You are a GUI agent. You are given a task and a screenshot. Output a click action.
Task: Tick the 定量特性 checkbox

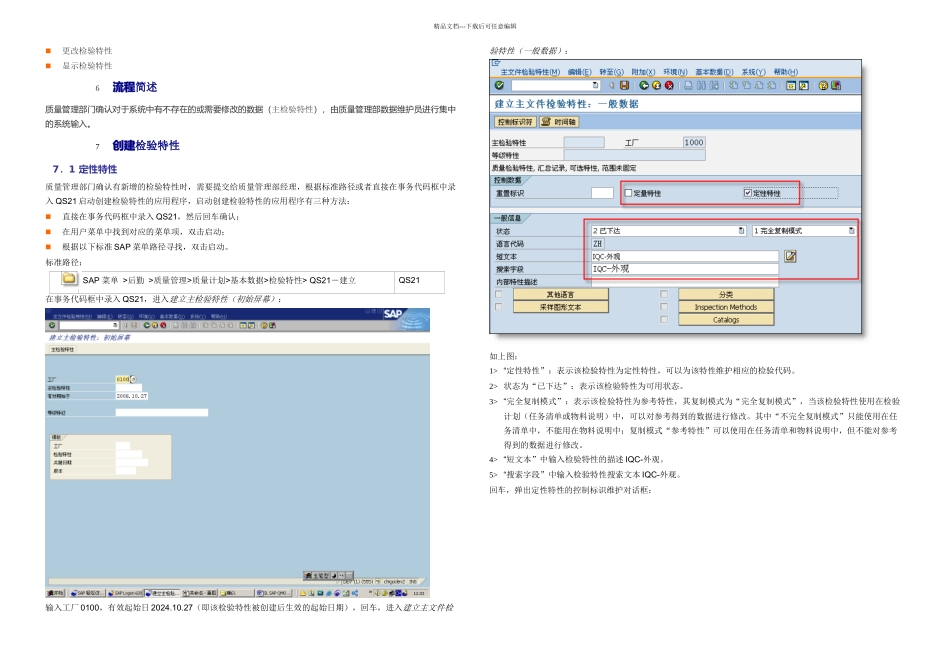pos(628,193)
